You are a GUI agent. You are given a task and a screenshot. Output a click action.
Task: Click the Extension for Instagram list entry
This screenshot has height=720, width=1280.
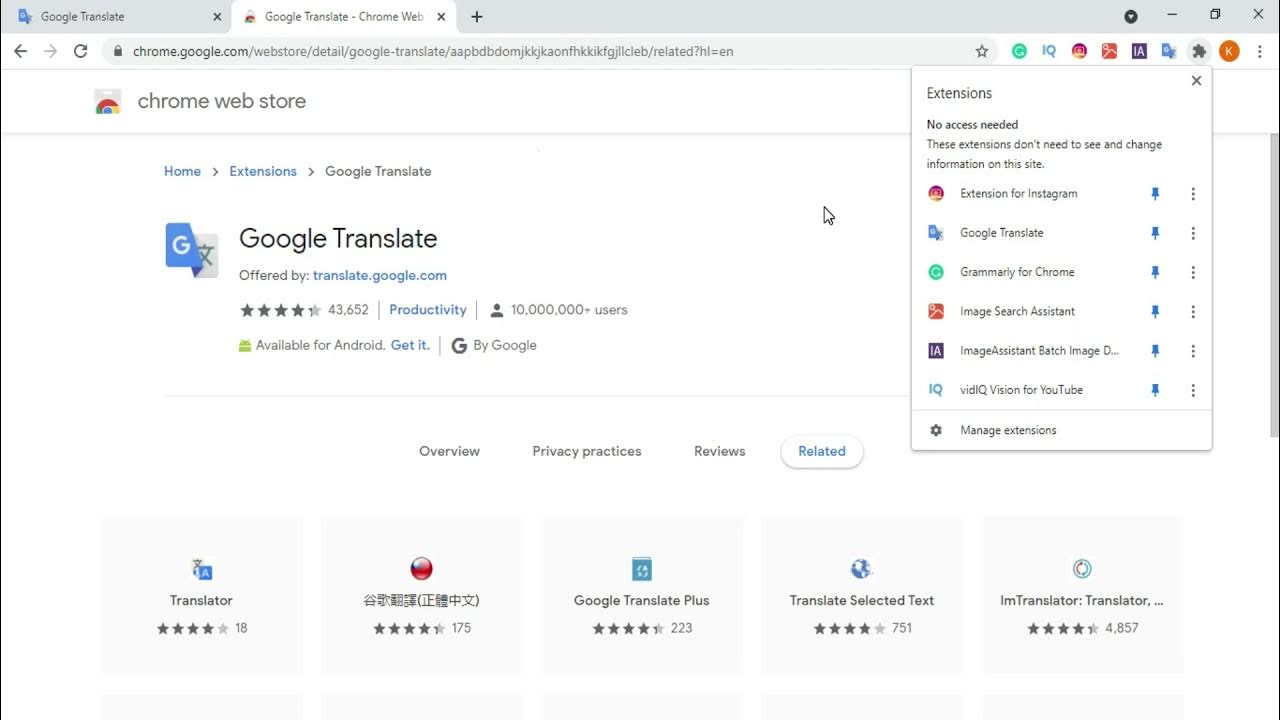1018,194
